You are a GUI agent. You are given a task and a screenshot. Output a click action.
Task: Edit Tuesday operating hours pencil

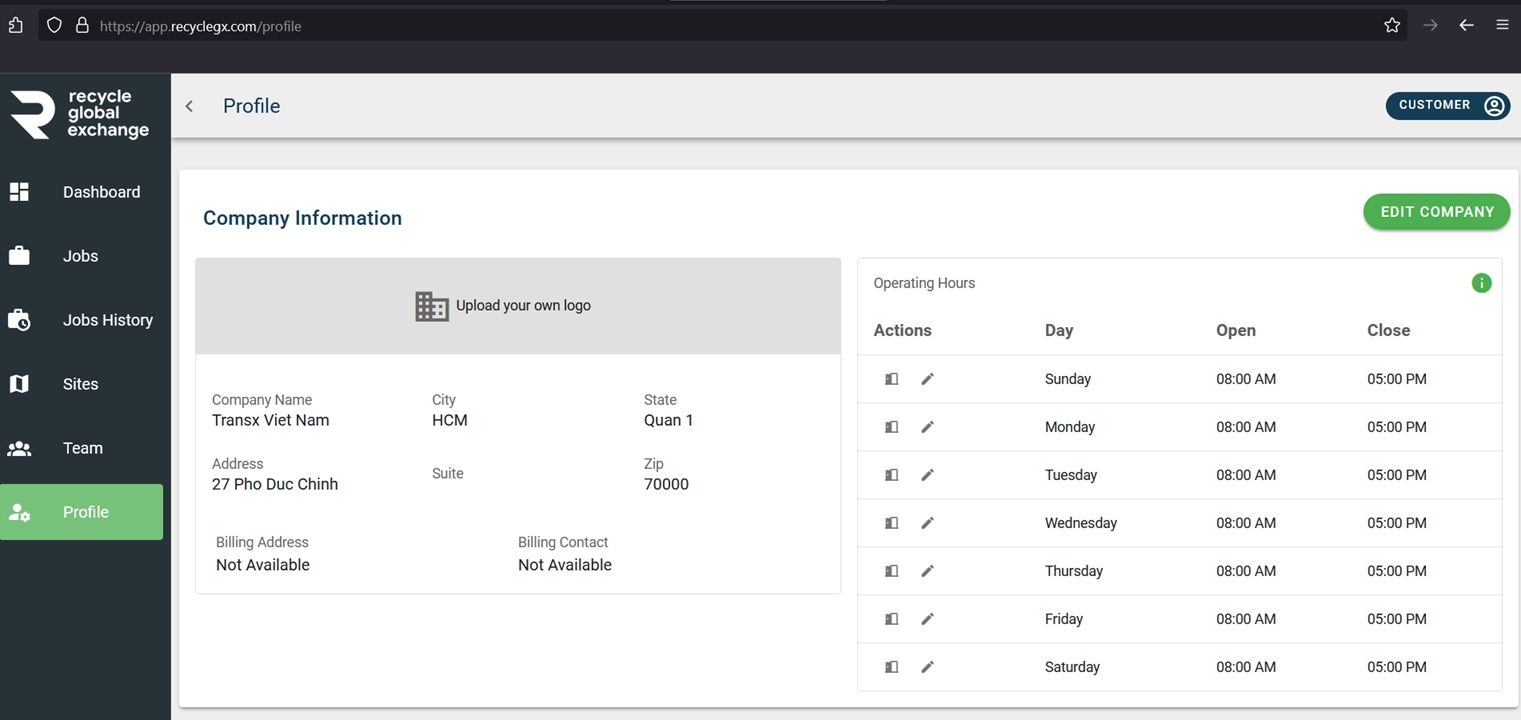927,475
